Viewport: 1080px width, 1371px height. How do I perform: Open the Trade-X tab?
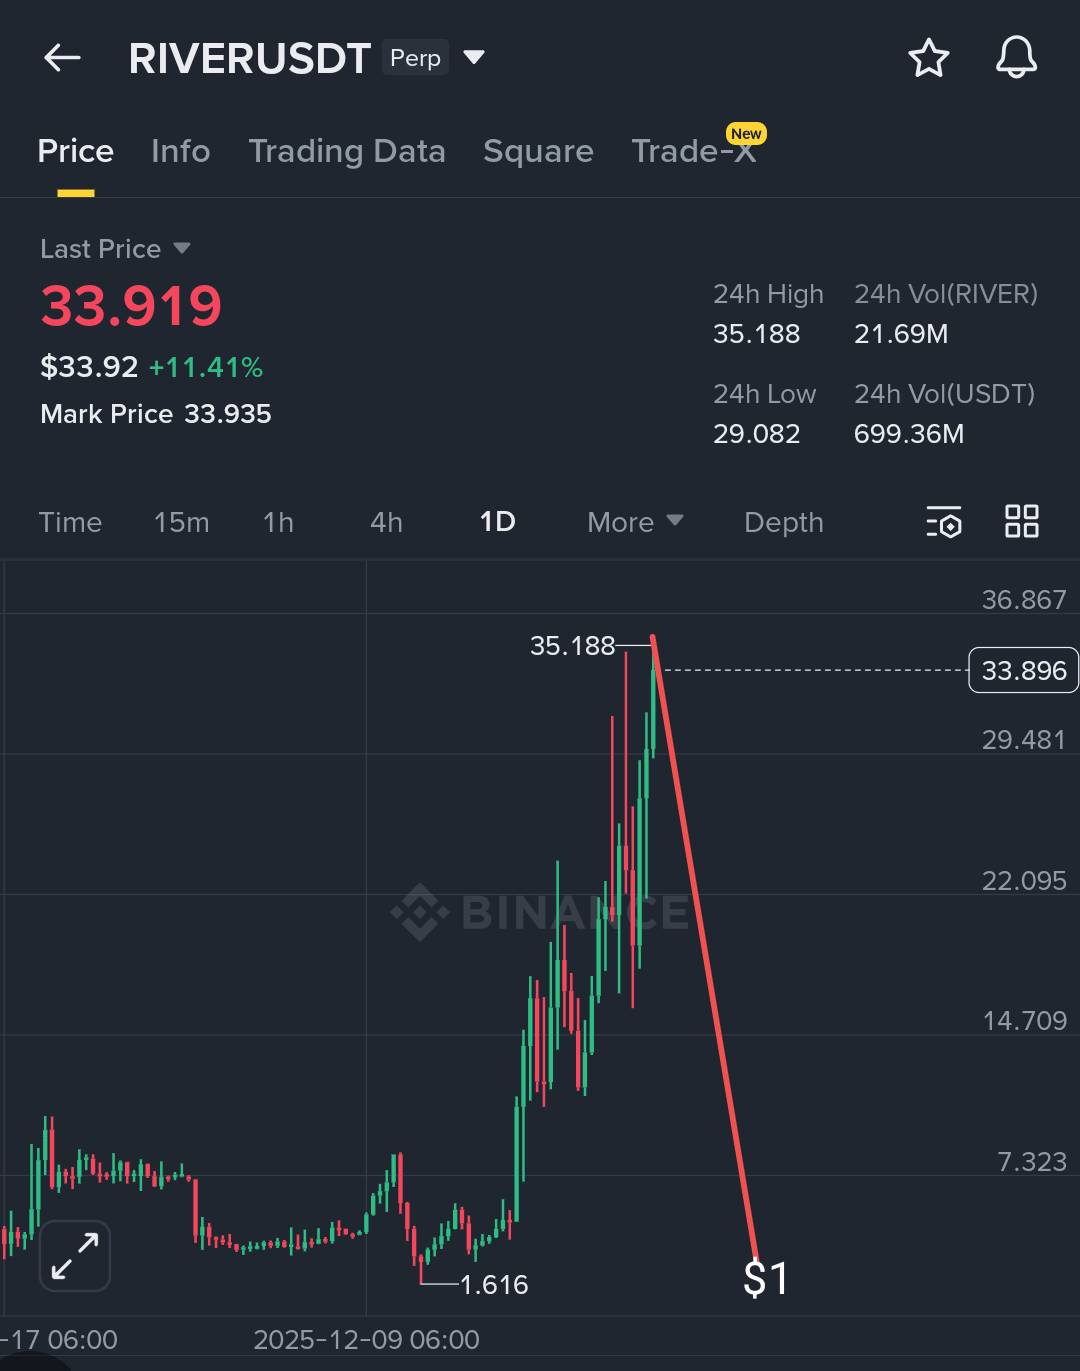point(693,151)
